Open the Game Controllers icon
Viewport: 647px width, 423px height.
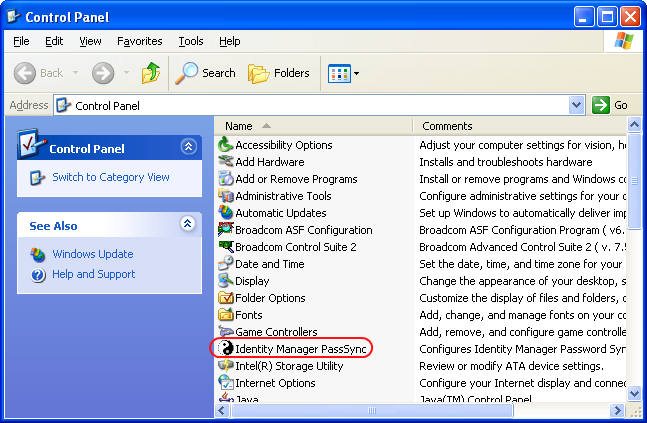[226, 332]
